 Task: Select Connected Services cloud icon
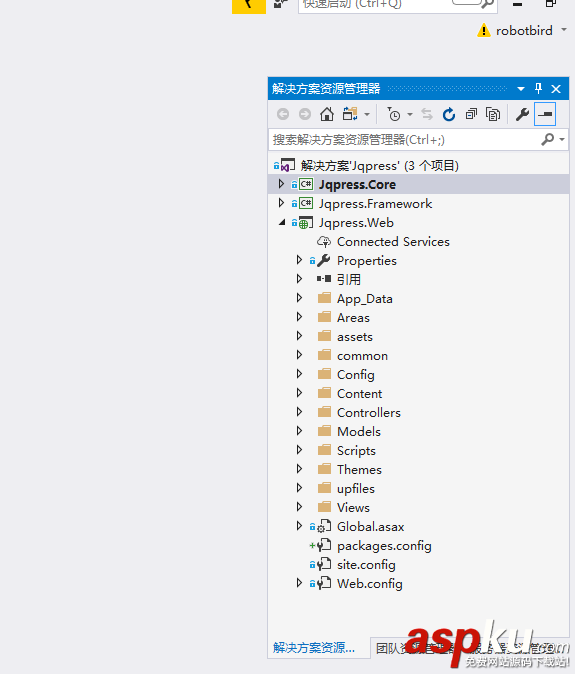tap(324, 242)
